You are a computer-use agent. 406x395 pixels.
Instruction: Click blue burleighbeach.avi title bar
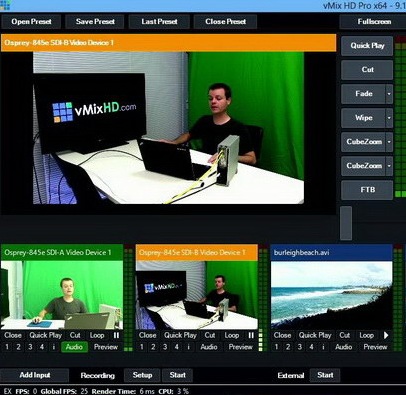point(331,252)
